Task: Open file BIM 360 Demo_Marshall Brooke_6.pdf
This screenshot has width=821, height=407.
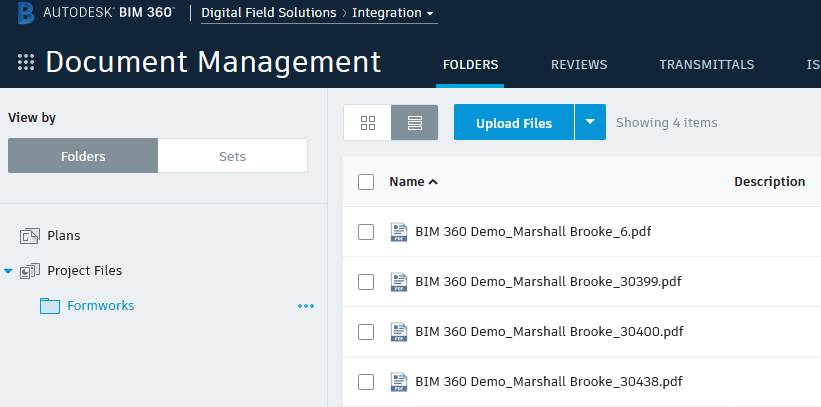Action: [533, 232]
